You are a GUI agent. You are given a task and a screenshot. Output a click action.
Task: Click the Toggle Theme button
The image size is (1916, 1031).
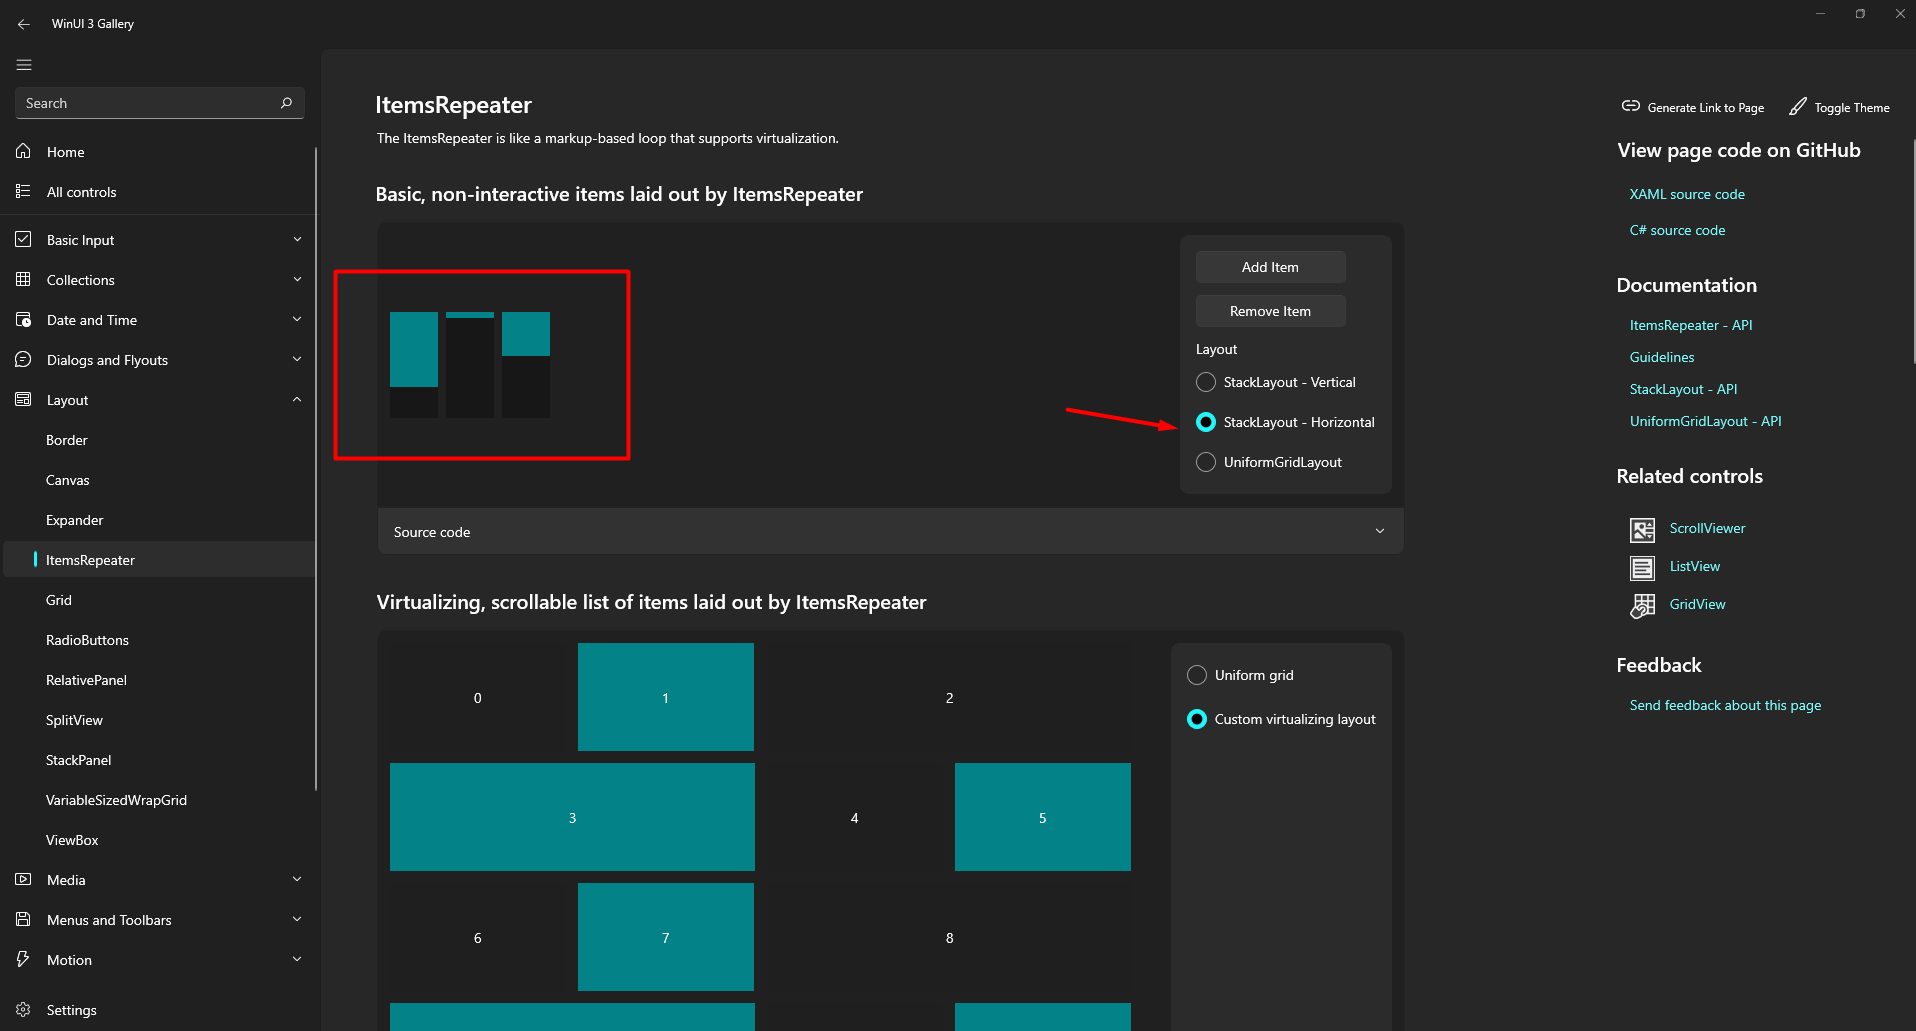1839,107
